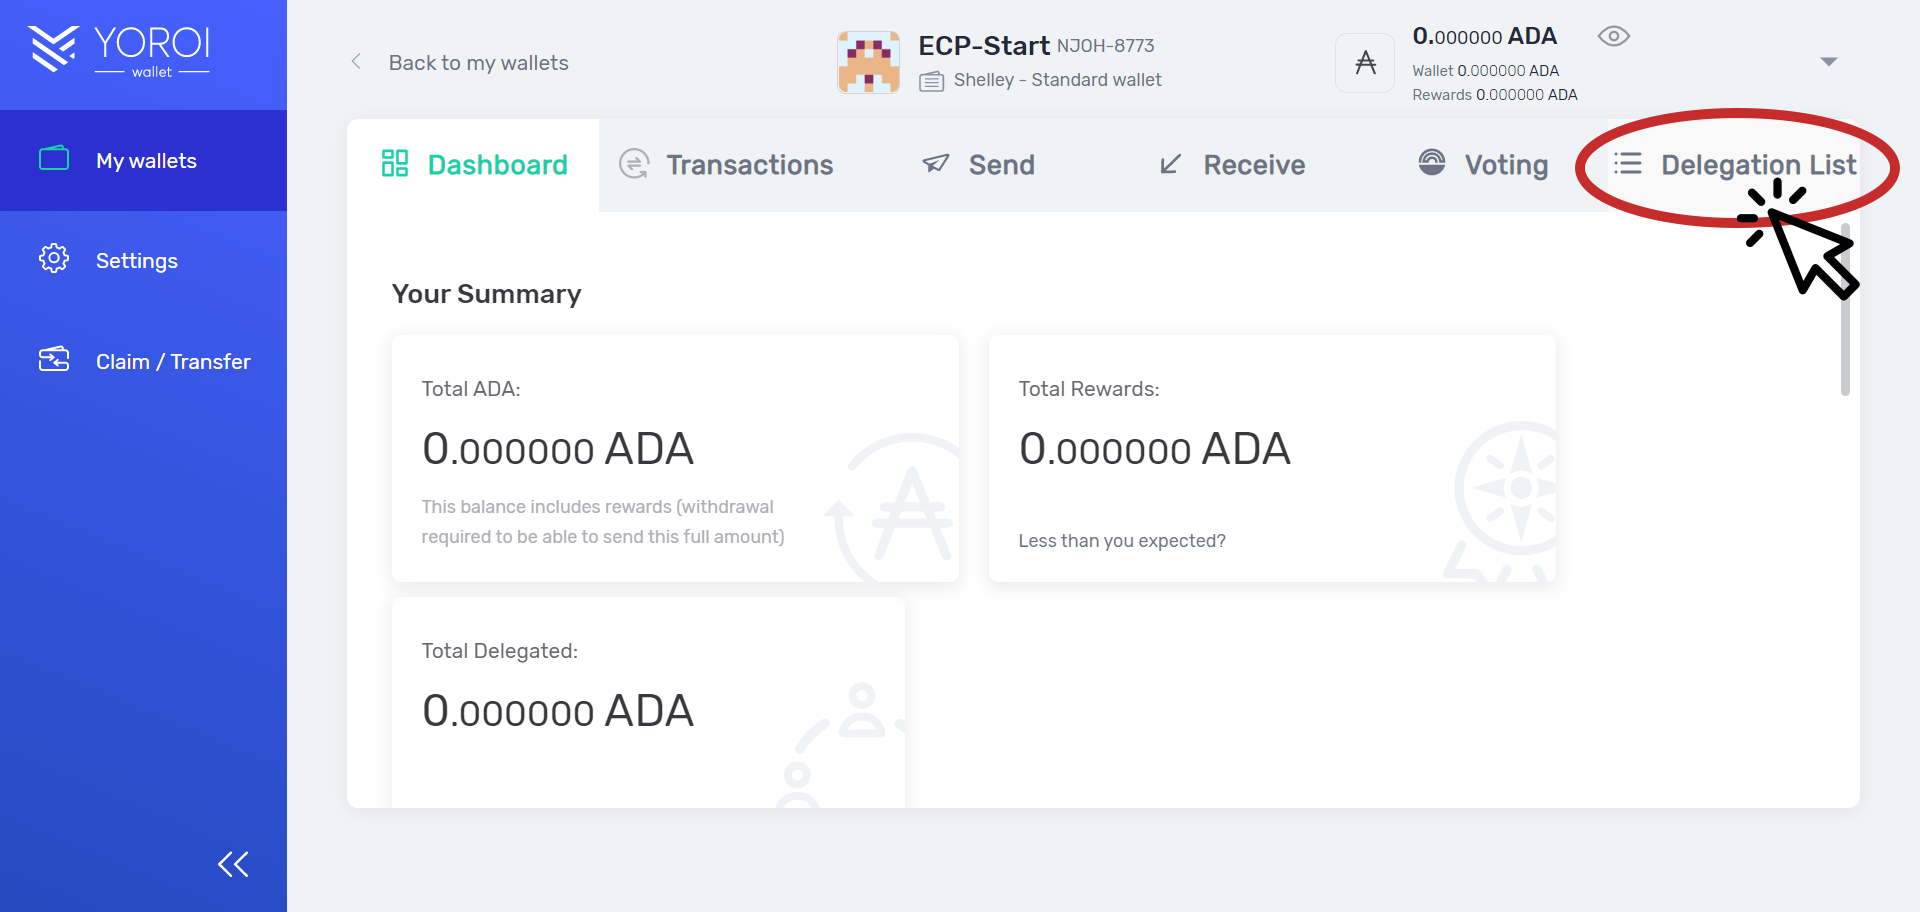1920x912 pixels.
Task: Click the back chevron before Back to my wallets
Action: click(x=357, y=61)
